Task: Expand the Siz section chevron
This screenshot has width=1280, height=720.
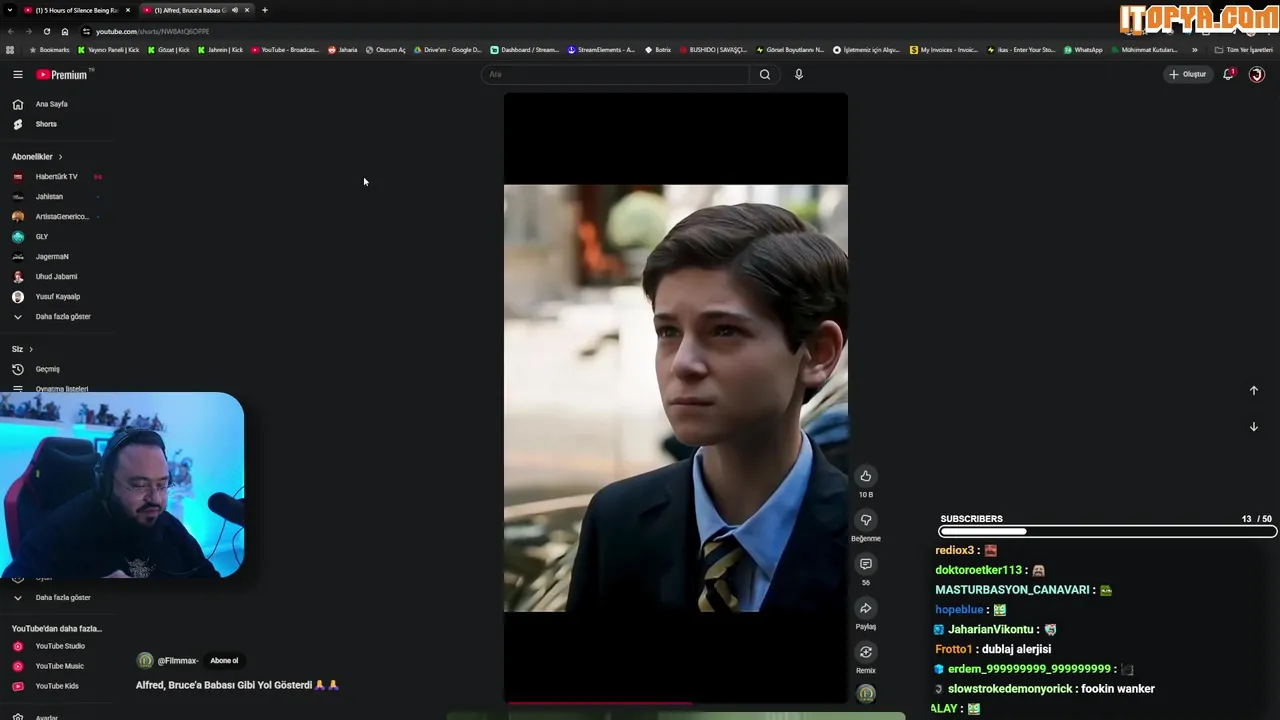Action: (x=31, y=349)
